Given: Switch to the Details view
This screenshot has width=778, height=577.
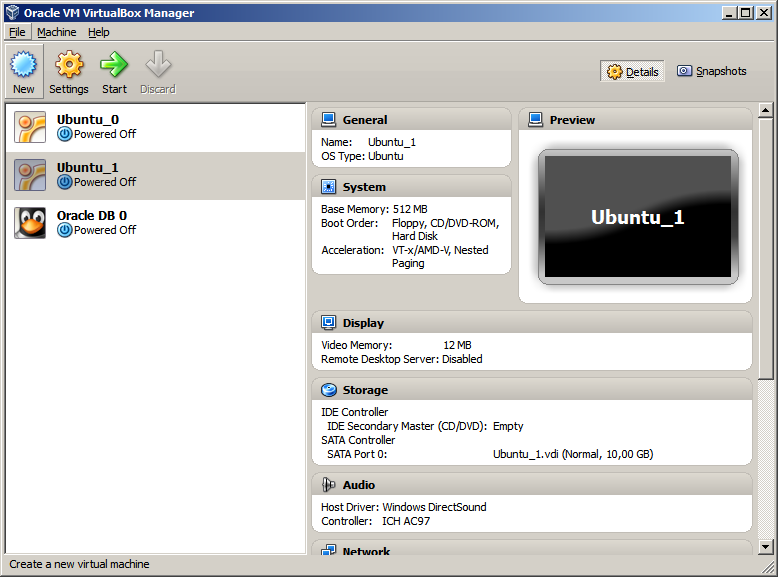Looking at the screenshot, I should point(632,71).
